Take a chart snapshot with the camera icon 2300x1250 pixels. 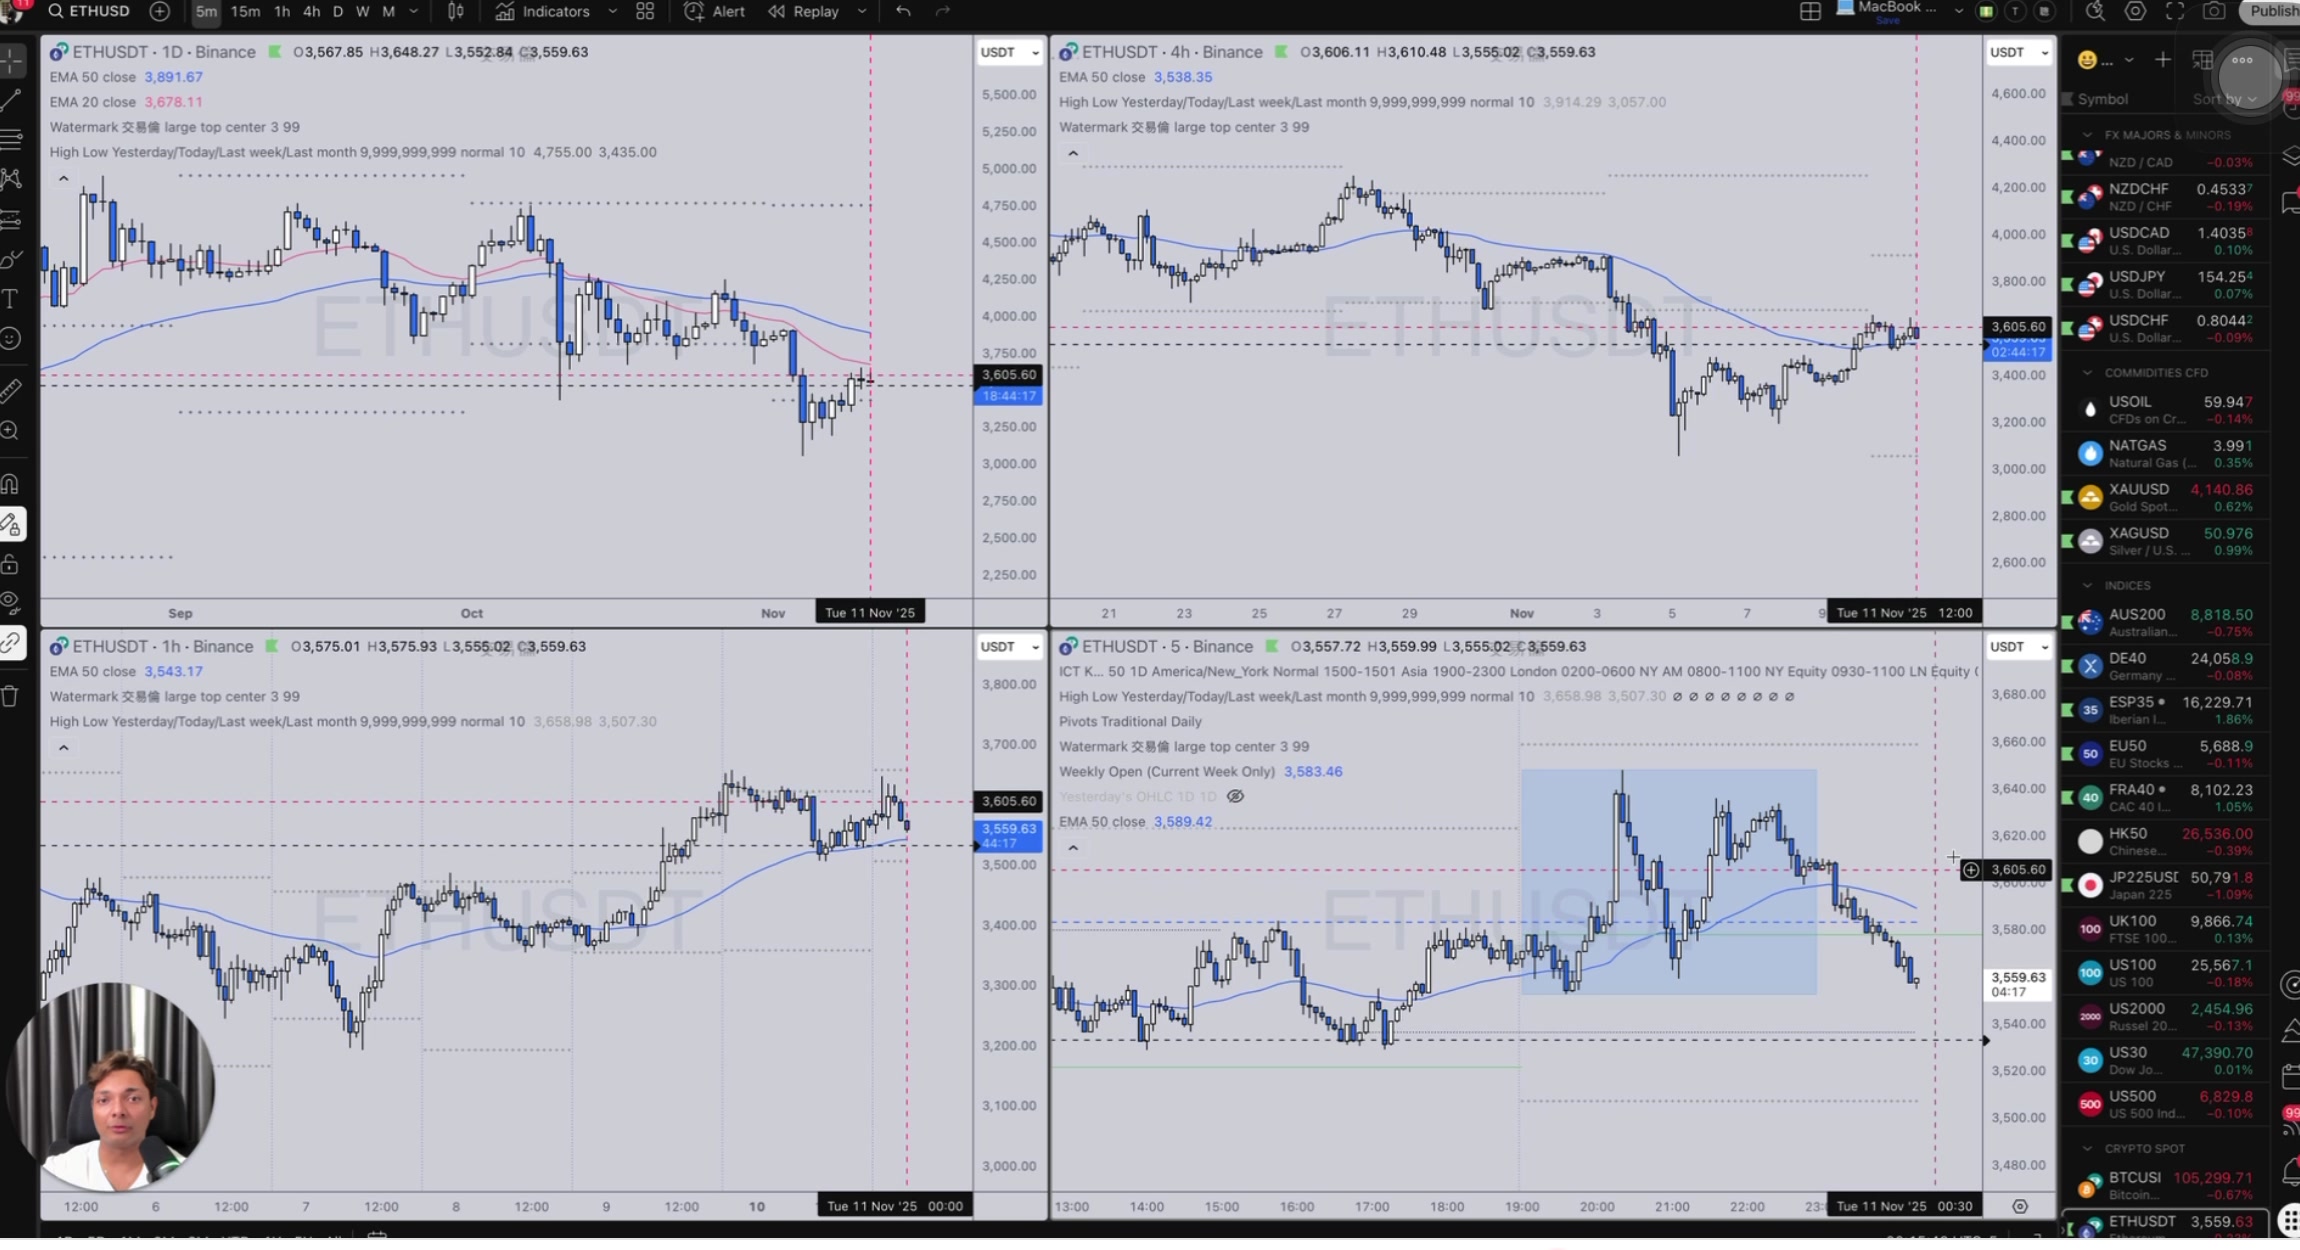(x=2214, y=11)
